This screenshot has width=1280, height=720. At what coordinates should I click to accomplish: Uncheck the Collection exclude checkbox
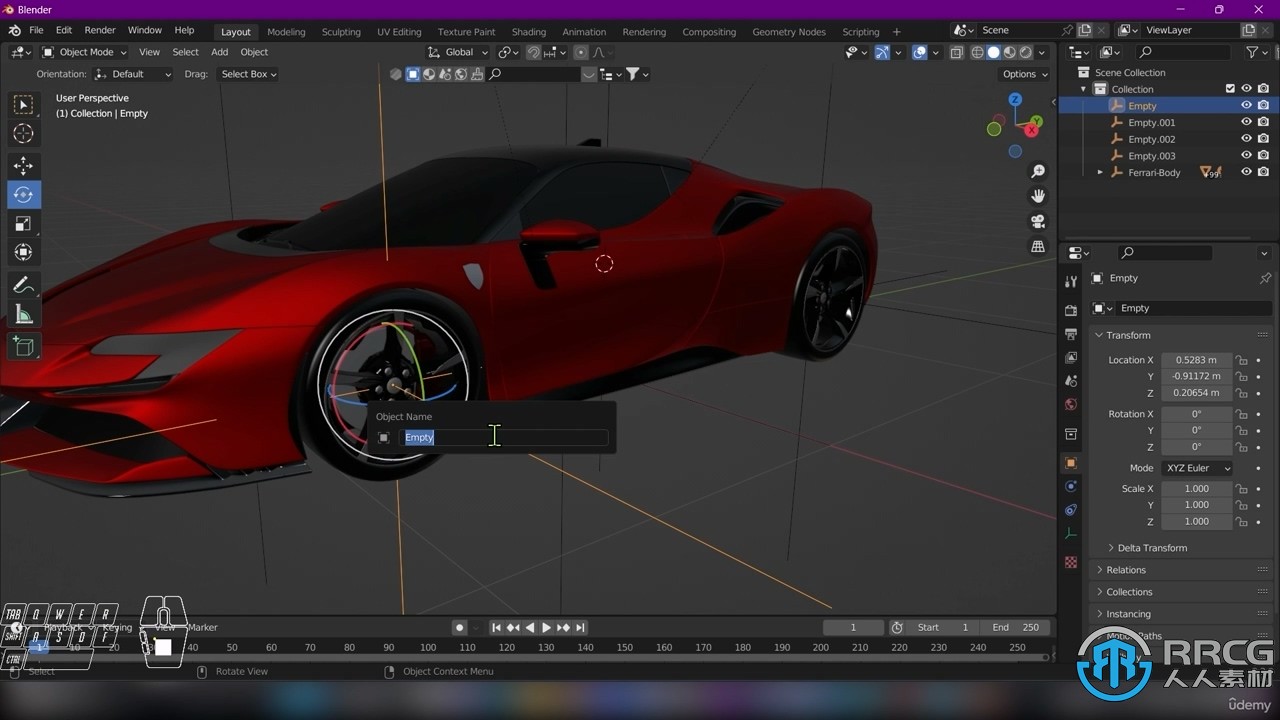[x=1230, y=89]
